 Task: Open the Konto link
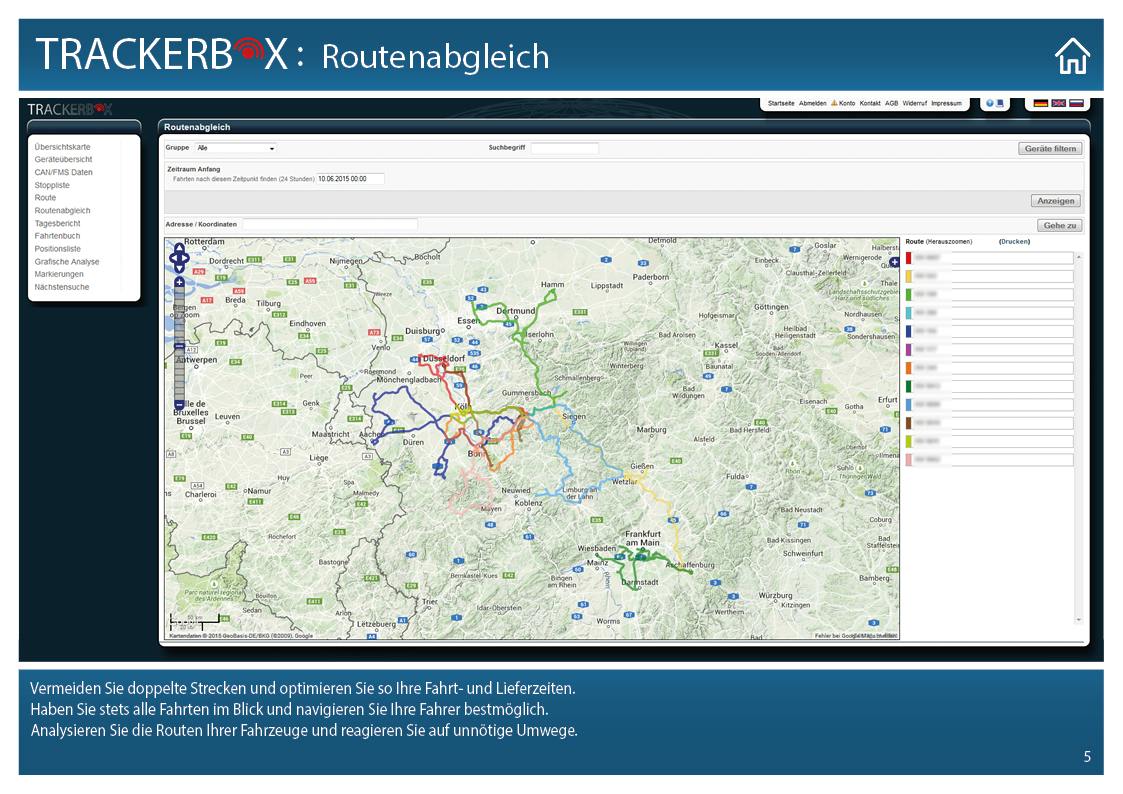tap(847, 103)
